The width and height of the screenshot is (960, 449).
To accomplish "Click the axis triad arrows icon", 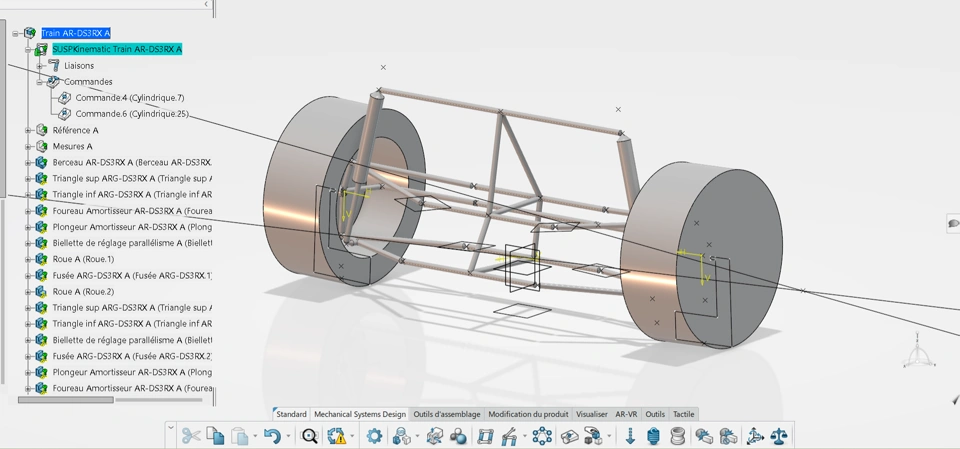I will coord(756,436).
